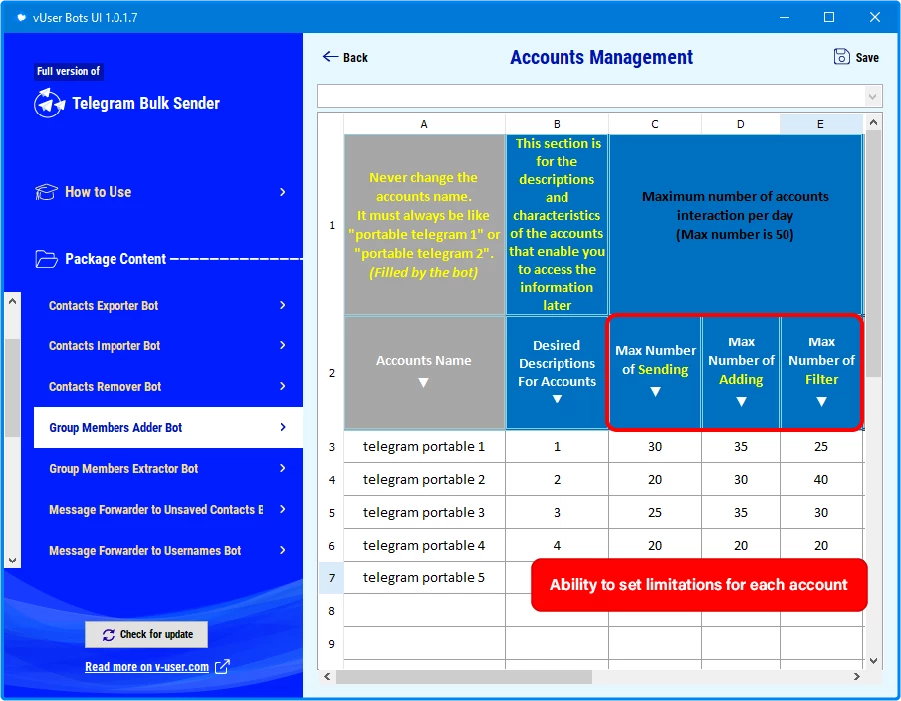Click the Back arrow icon
The height and width of the screenshot is (701, 901).
330,56
